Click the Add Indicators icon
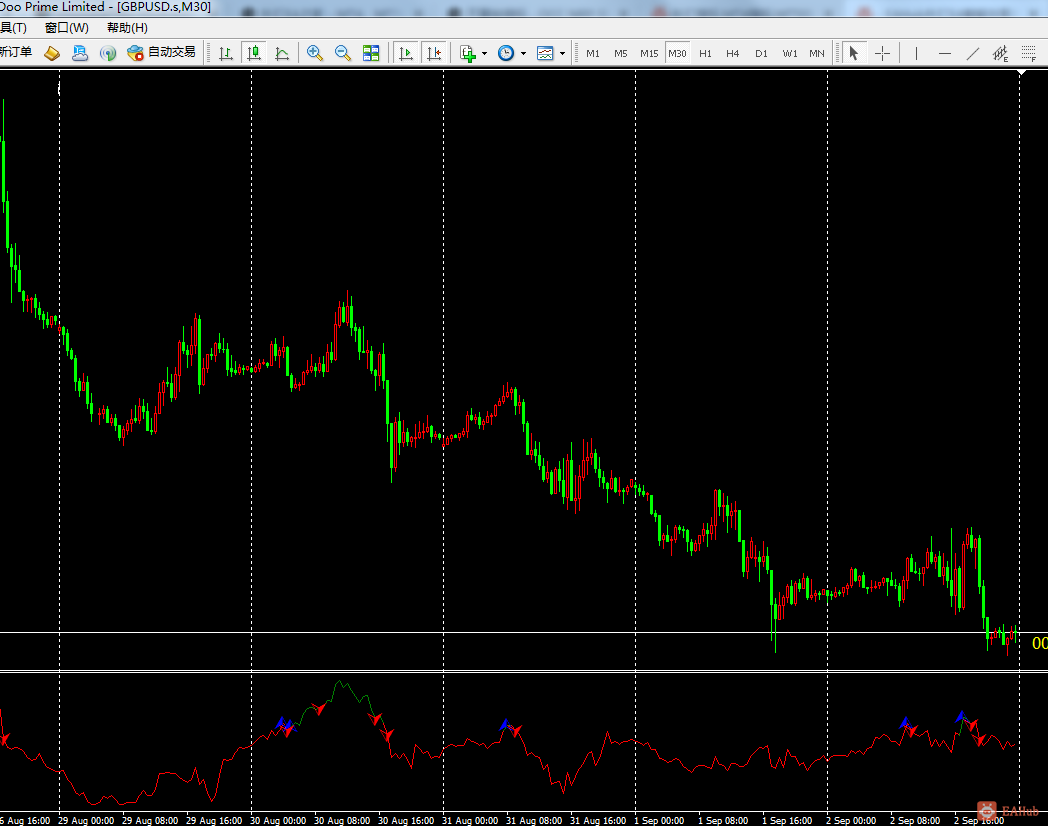Viewport: 1048px width, 826px height. tap(468, 53)
